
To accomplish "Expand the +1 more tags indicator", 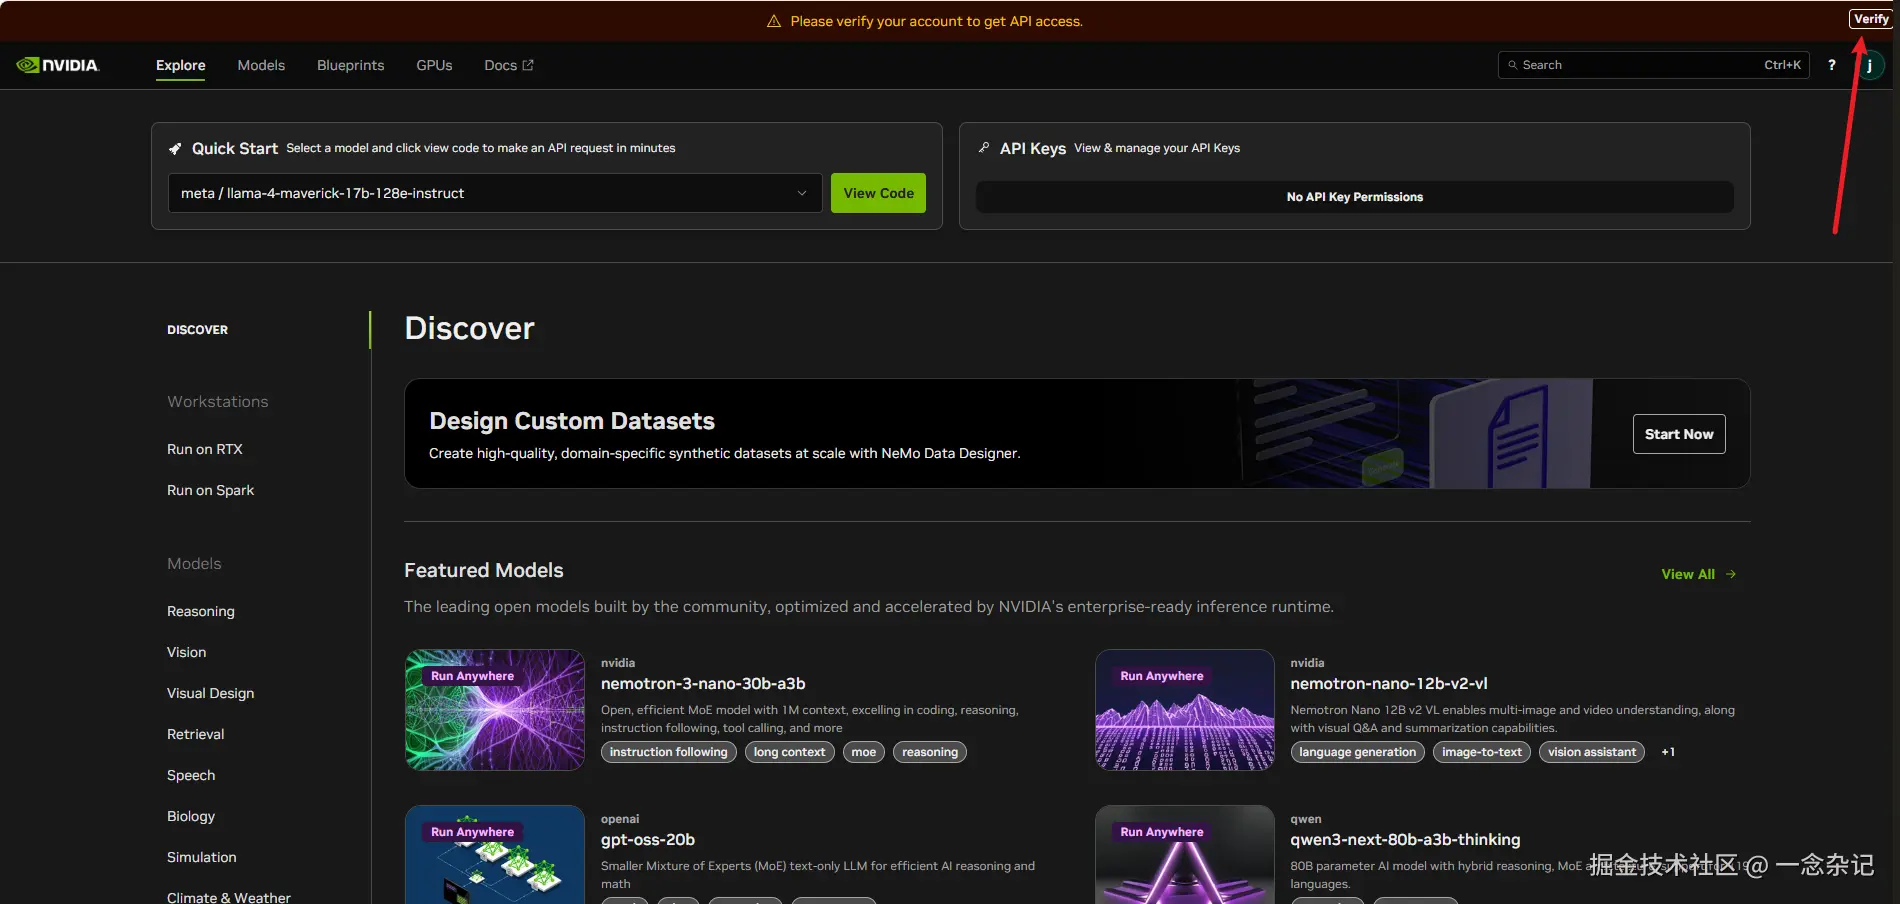I will pyautogui.click(x=1668, y=752).
